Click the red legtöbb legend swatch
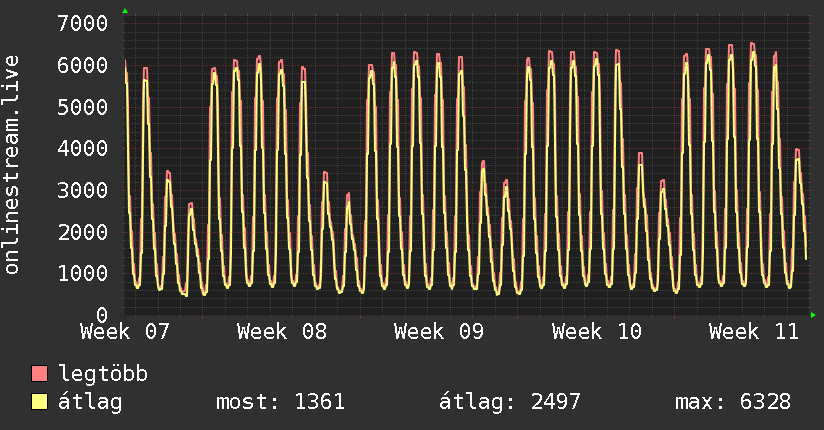This screenshot has width=824, height=430. click(39, 374)
